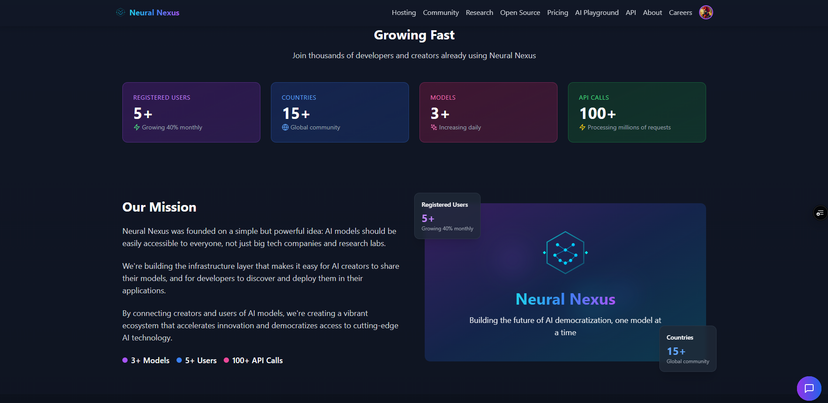Click the pink dot beside 100+ API Calls
The width and height of the screenshot is (828, 403).
point(226,360)
